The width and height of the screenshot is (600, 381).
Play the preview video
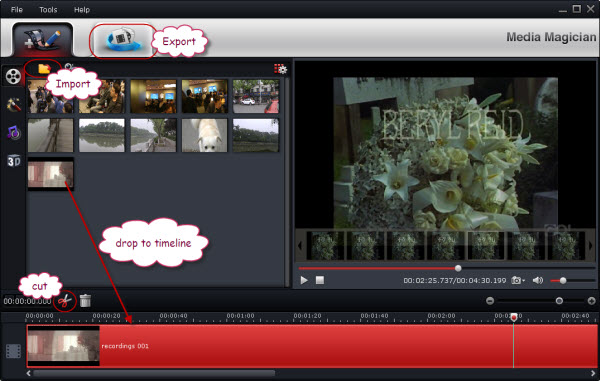[304, 280]
